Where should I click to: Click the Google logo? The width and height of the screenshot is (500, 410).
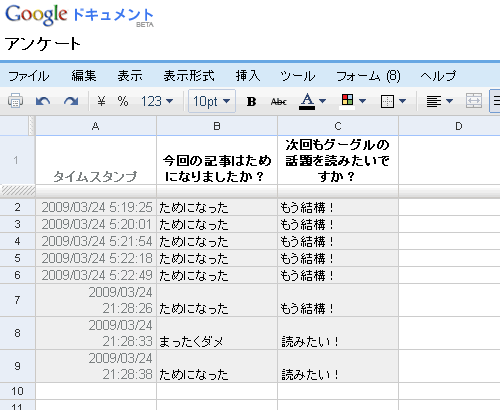pos(36,15)
